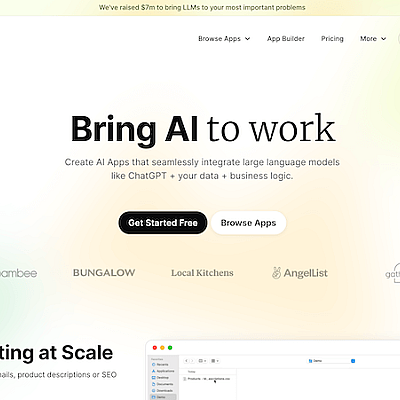Screen dimensions: 400x400
Task: Select Applications in demo Finder sidebar
Action: [x=163, y=371]
